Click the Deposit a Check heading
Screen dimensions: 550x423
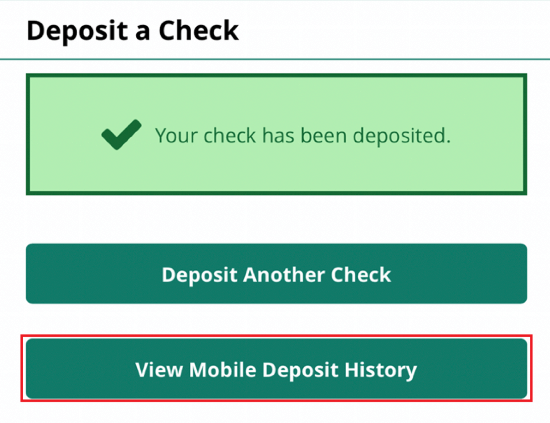coord(133,31)
